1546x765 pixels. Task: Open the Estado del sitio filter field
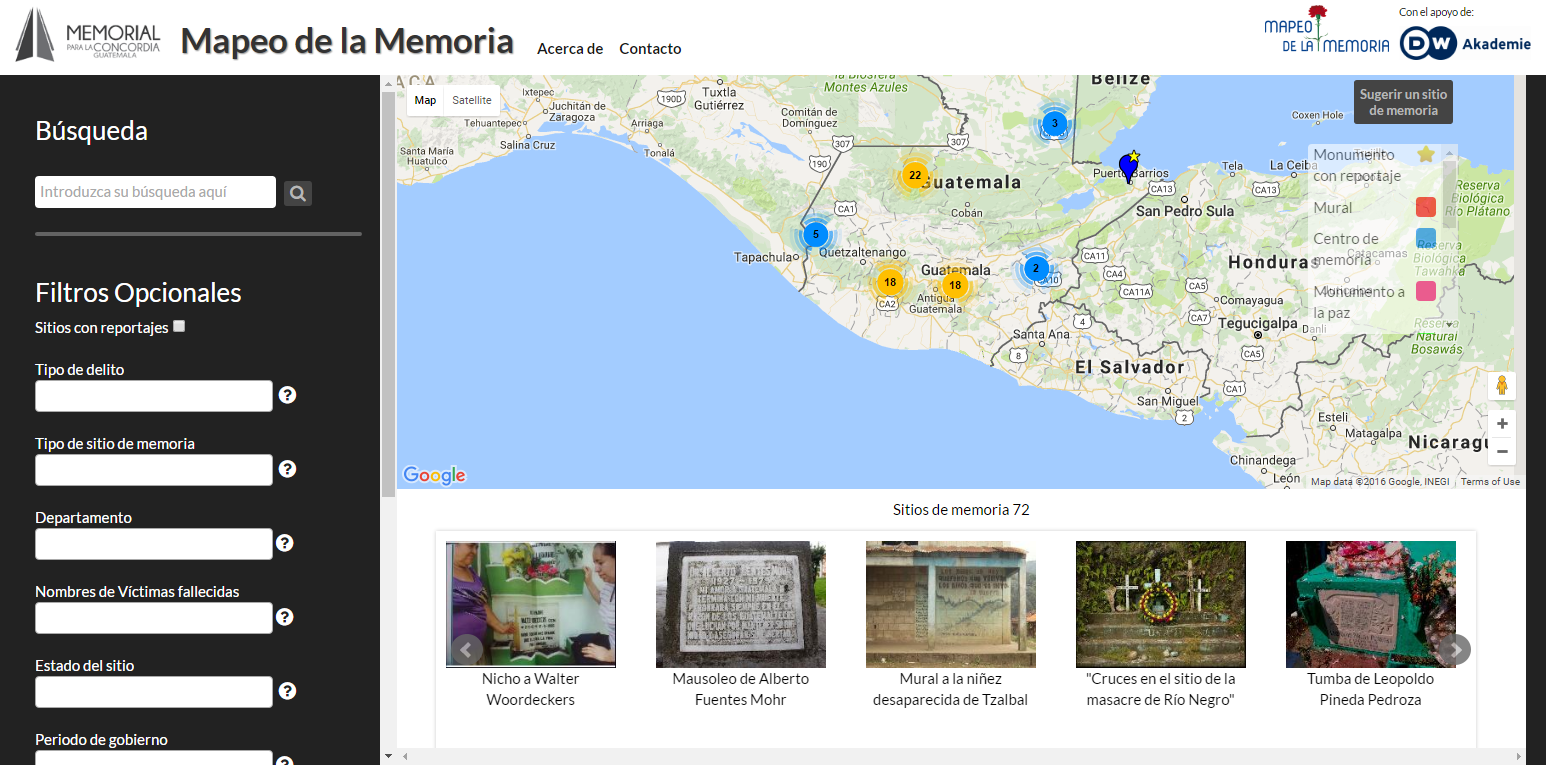tap(154, 692)
